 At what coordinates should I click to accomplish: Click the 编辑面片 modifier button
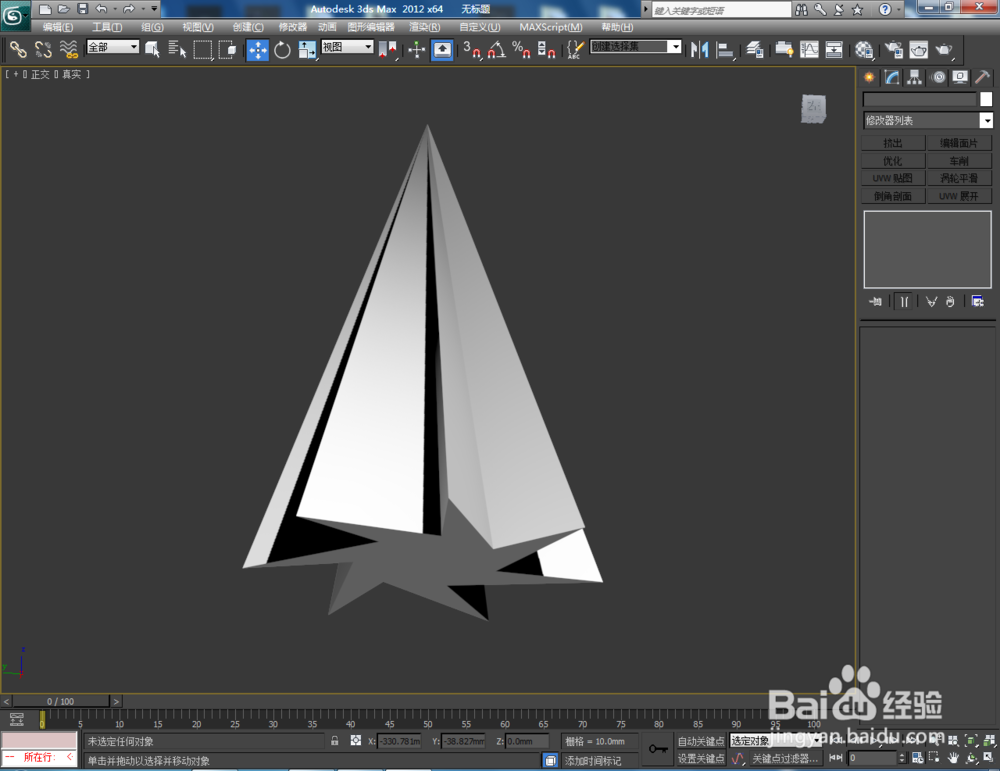point(959,143)
